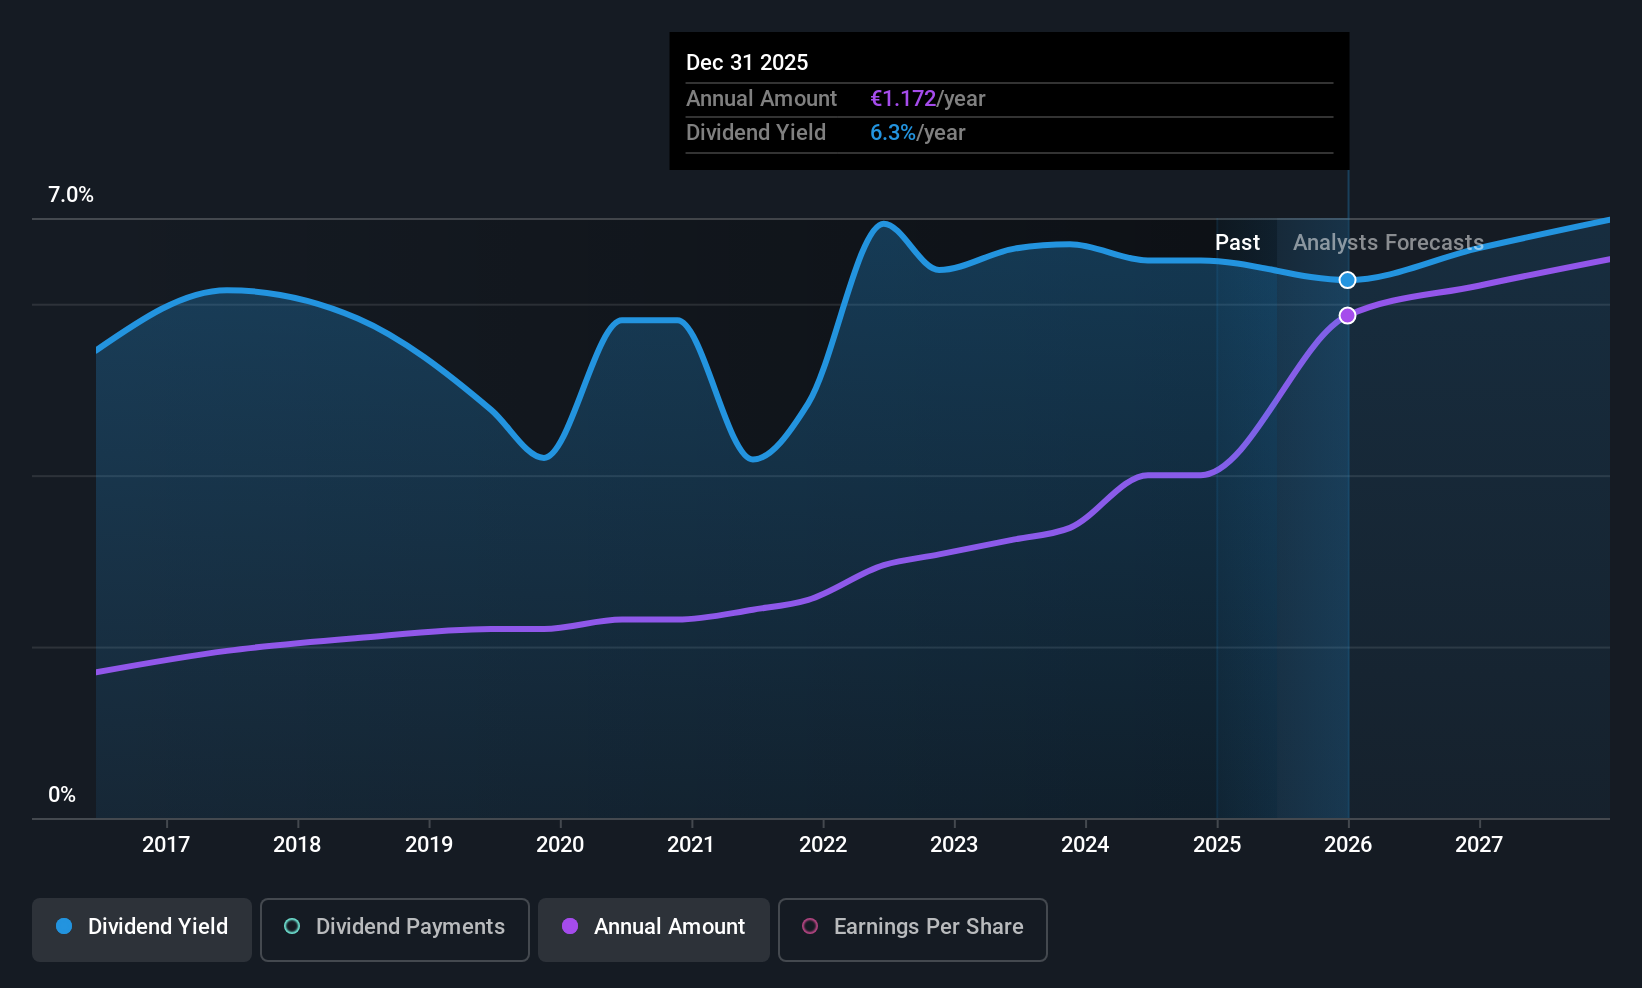This screenshot has width=1642, height=988.
Task: Click the pink Earnings Per Share circle icon
Action: (810, 926)
